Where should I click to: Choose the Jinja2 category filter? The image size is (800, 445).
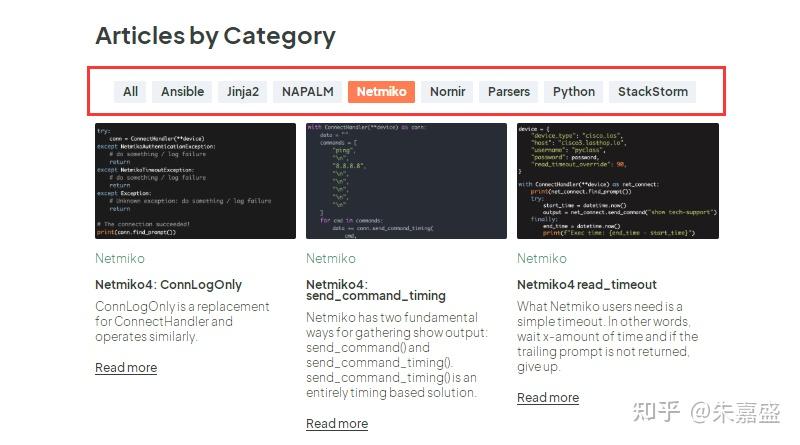(243, 92)
